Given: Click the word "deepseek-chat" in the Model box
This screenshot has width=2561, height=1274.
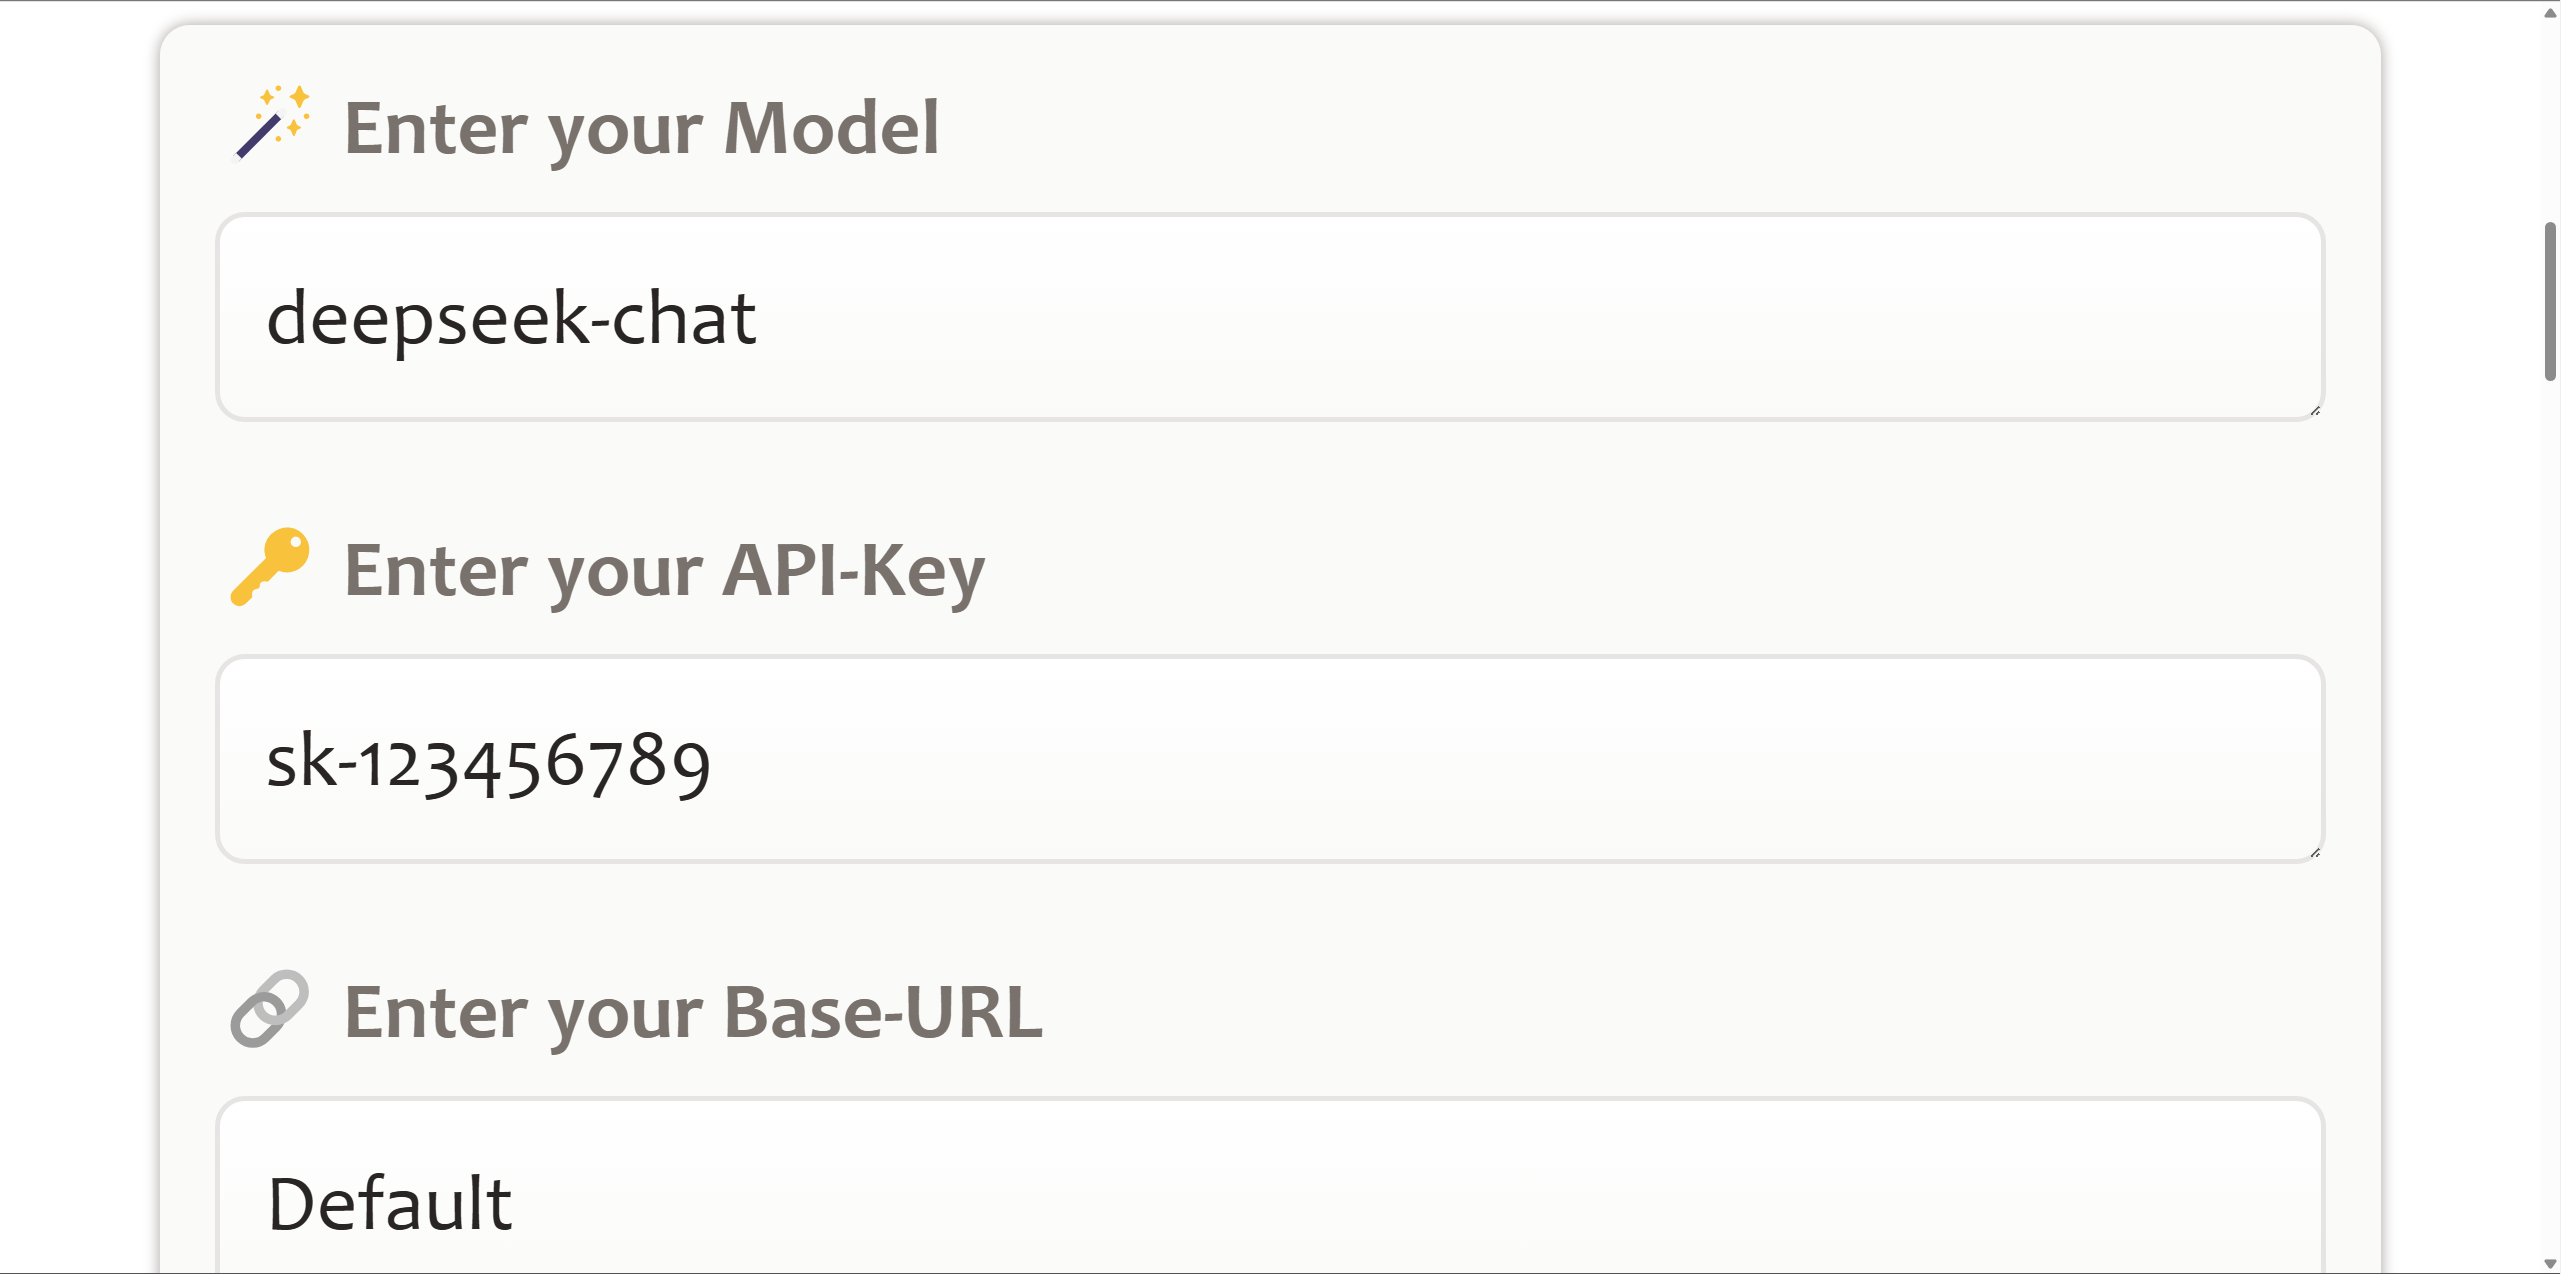Looking at the screenshot, I should 511,319.
